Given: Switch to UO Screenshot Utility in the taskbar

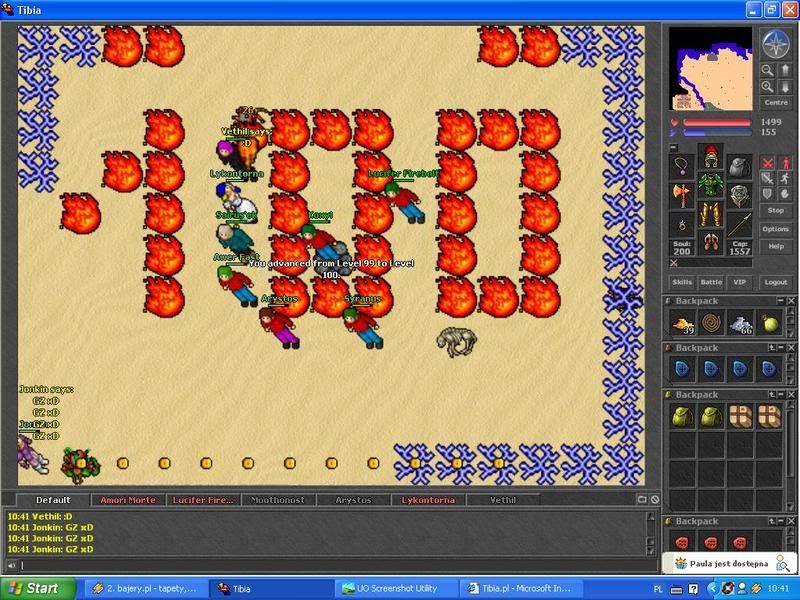Looking at the screenshot, I should [395, 588].
